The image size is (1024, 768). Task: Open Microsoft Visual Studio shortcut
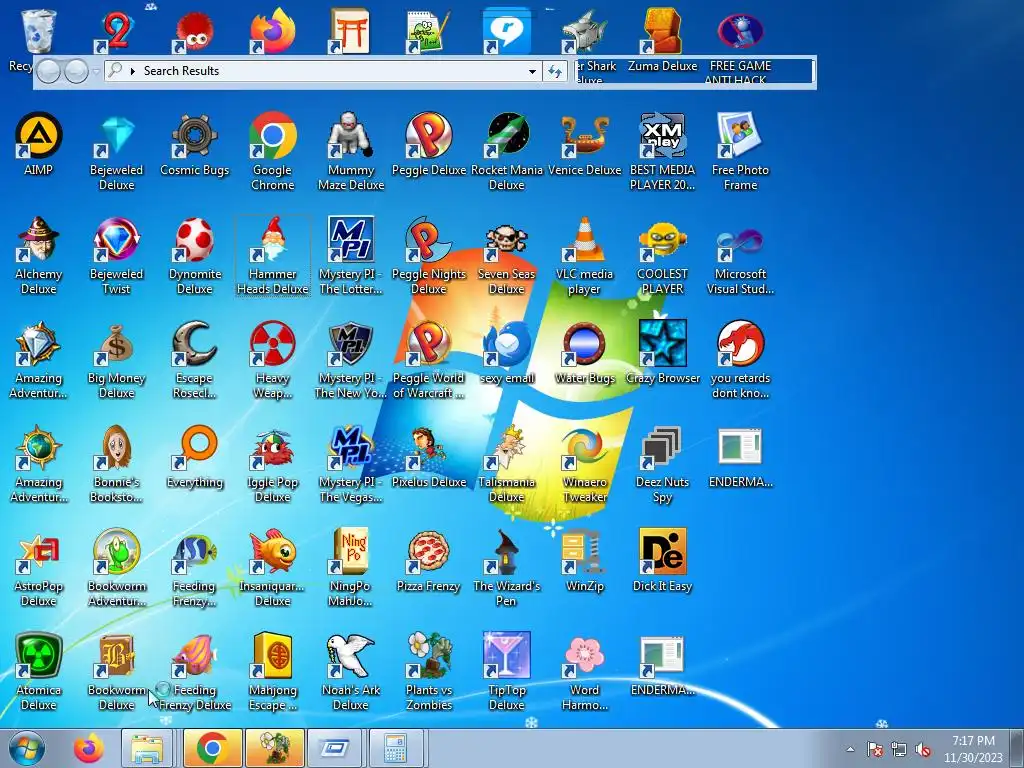pos(740,256)
